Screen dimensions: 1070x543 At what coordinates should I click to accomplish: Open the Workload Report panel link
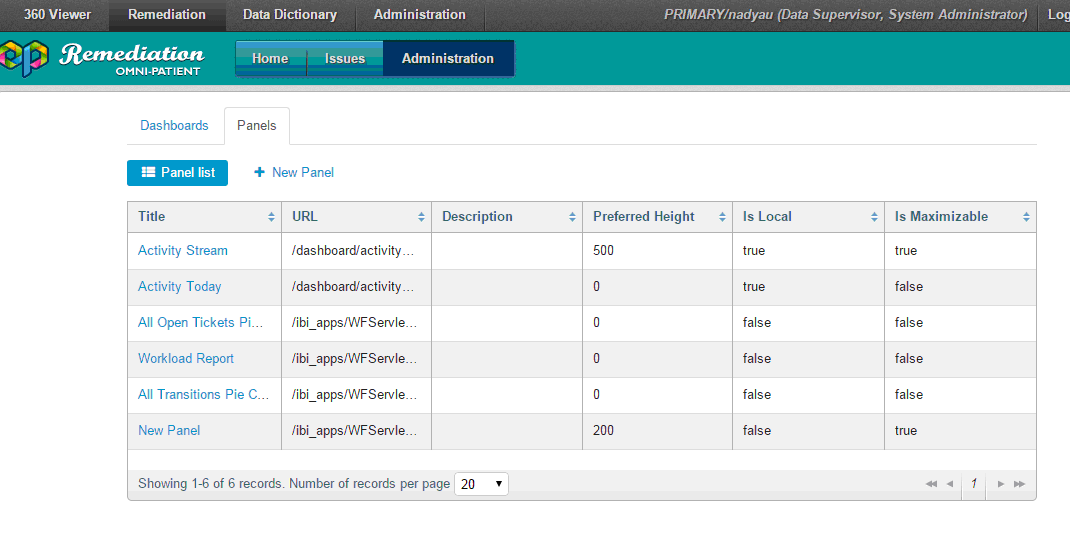[x=186, y=359]
